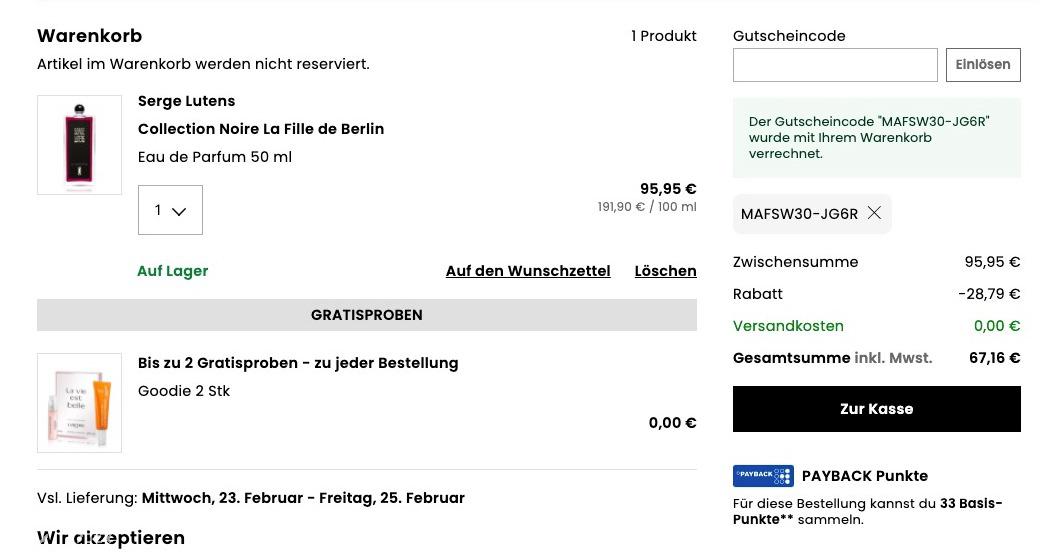Click the Auf Lager stock status
This screenshot has height=557, width=1043.
173,271
